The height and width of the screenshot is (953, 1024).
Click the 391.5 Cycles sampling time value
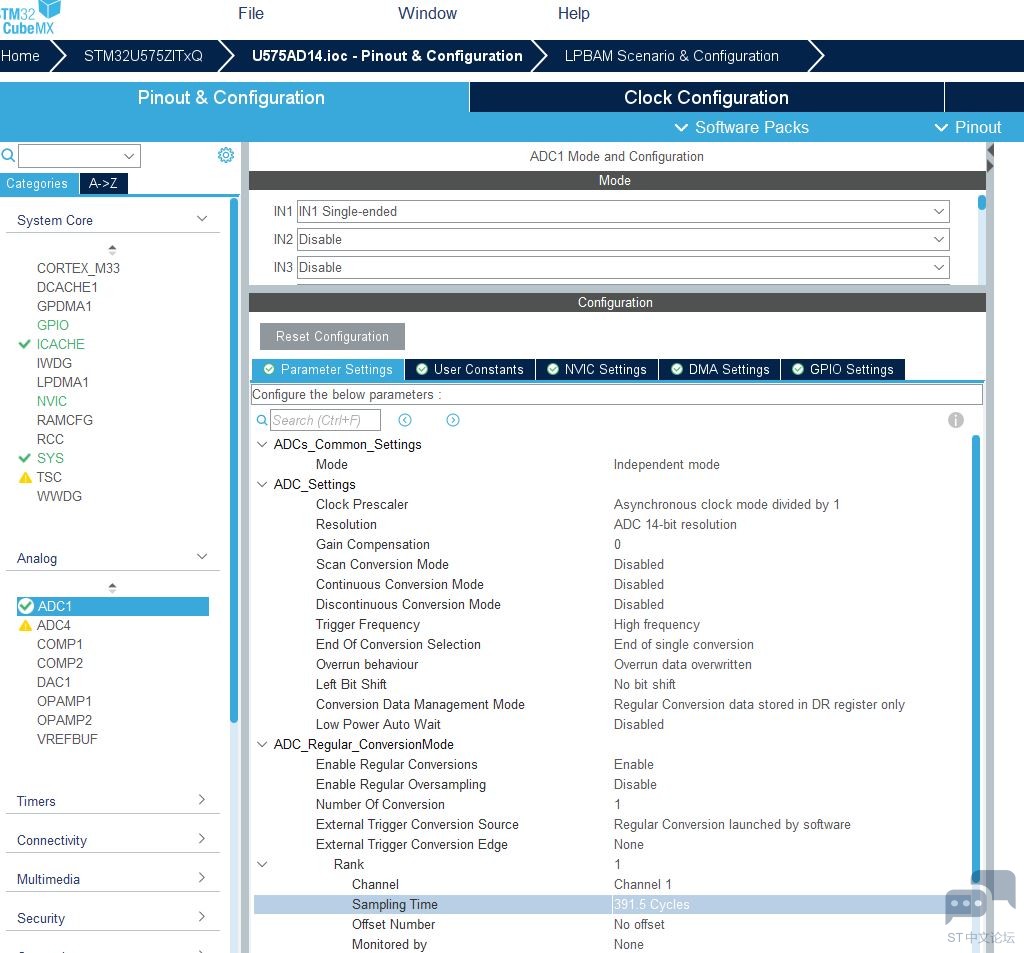click(652, 905)
